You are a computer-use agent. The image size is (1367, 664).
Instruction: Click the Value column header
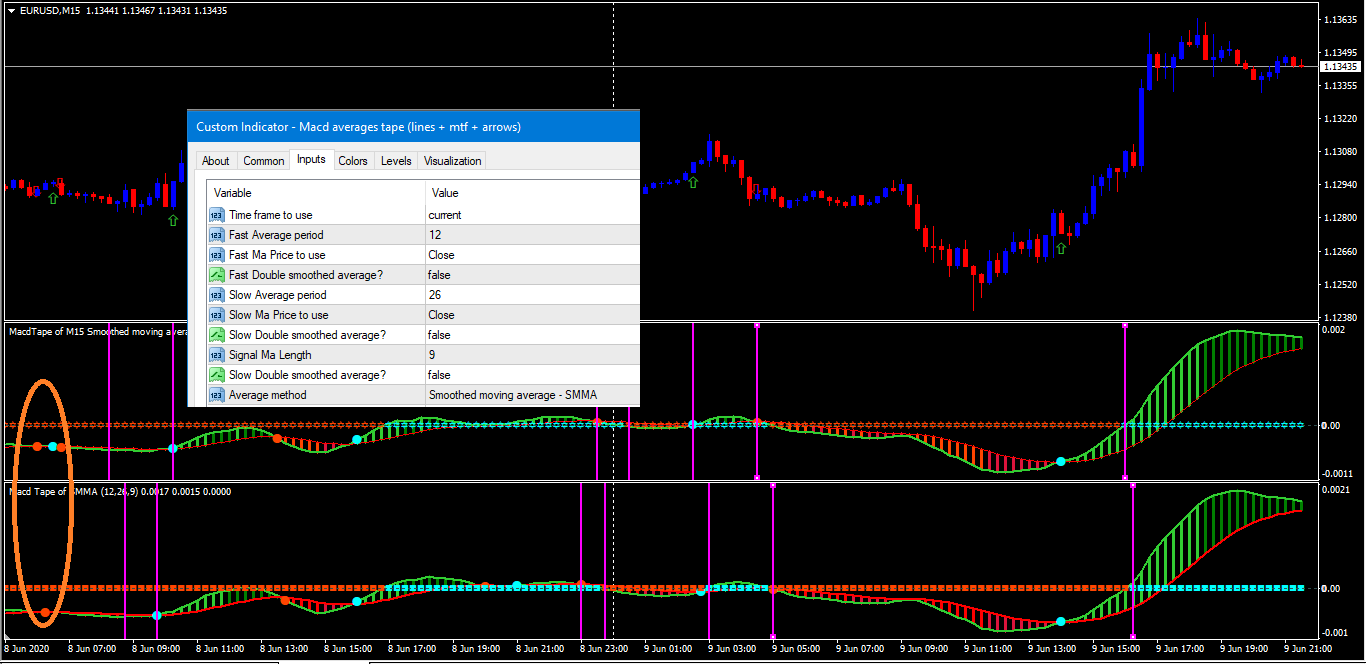444,193
